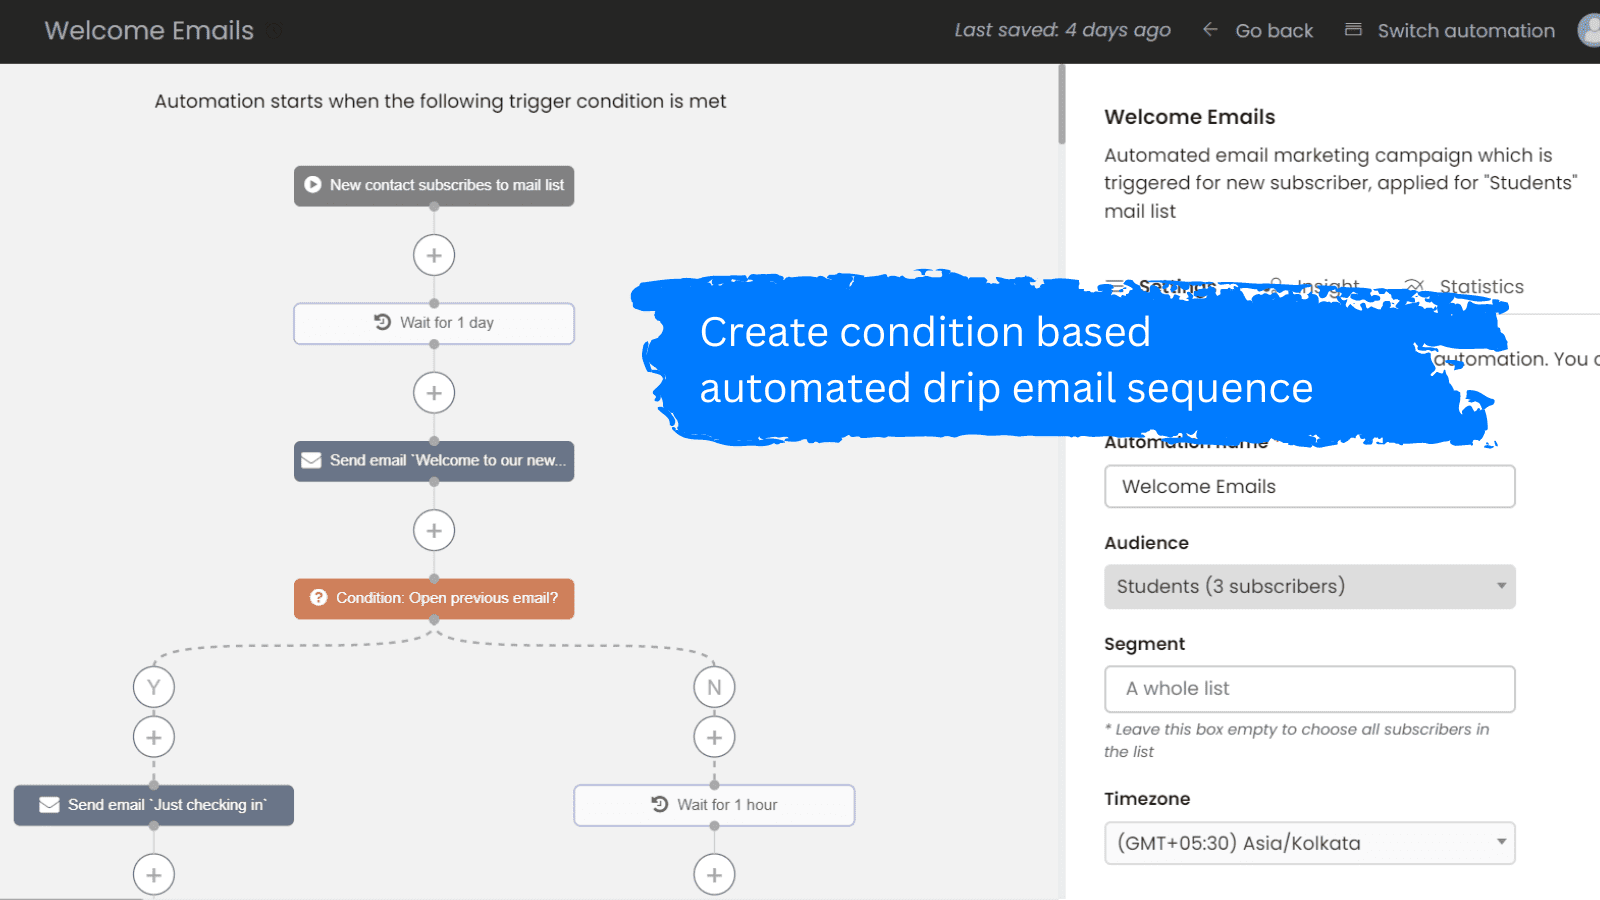Image resolution: width=1600 pixels, height=900 pixels.
Task: Click plus below Wait for 1 hour
Action: [x=714, y=875]
